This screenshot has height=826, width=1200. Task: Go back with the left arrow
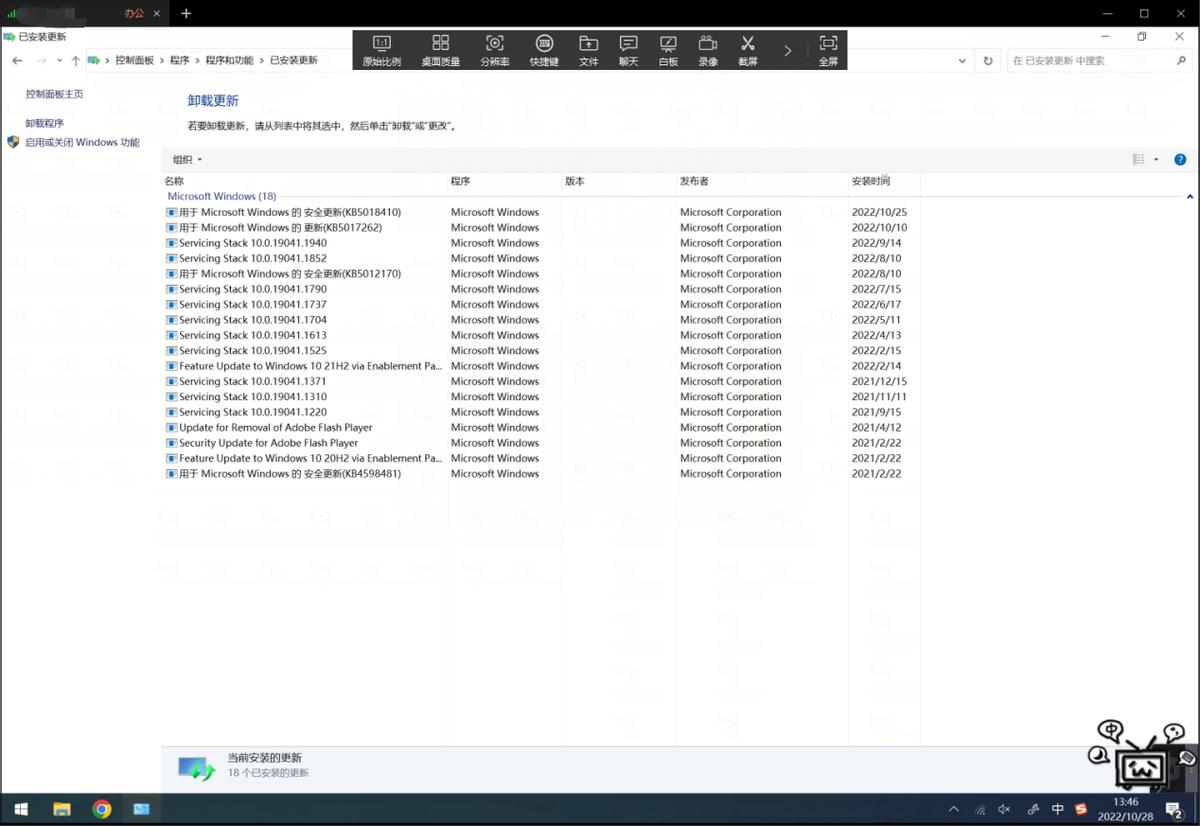coord(17,61)
